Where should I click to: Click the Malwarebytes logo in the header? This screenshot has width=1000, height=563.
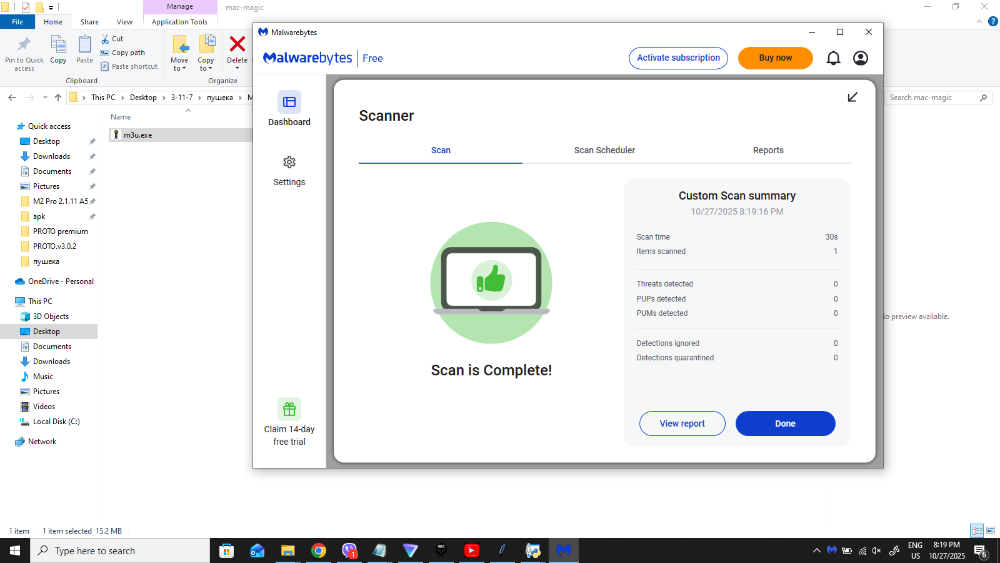click(307, 58)
